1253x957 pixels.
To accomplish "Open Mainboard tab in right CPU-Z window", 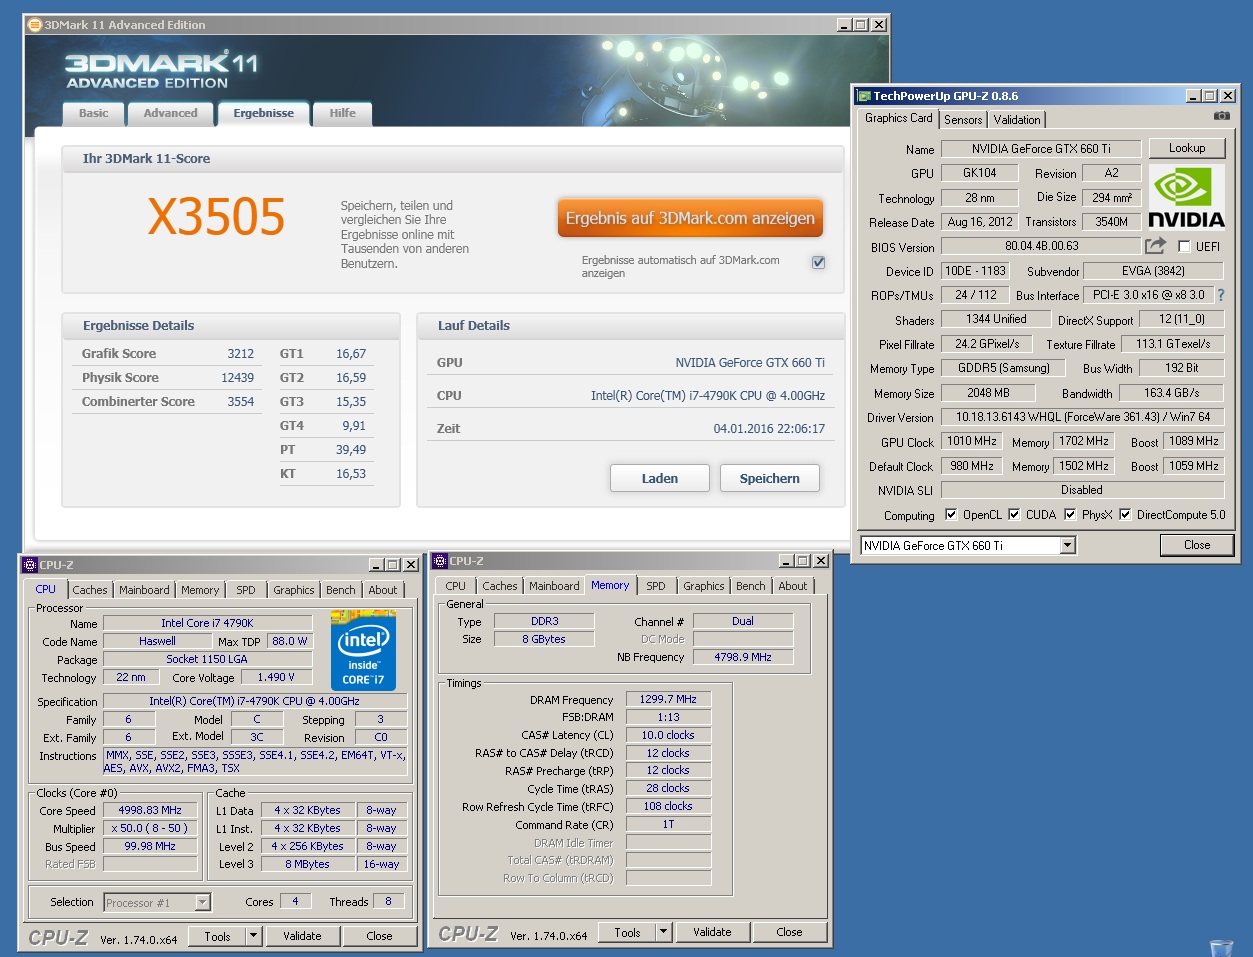I will click(554, 586).
